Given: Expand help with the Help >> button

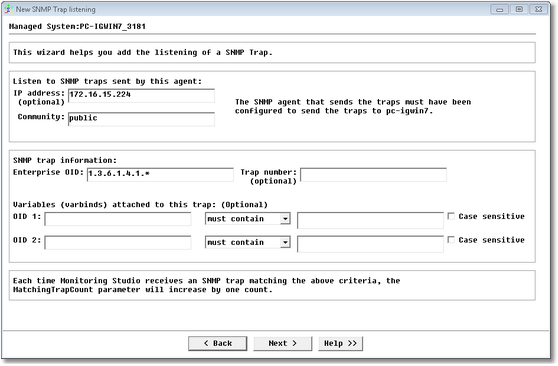Looking at the screenshot, I should 341,343.
